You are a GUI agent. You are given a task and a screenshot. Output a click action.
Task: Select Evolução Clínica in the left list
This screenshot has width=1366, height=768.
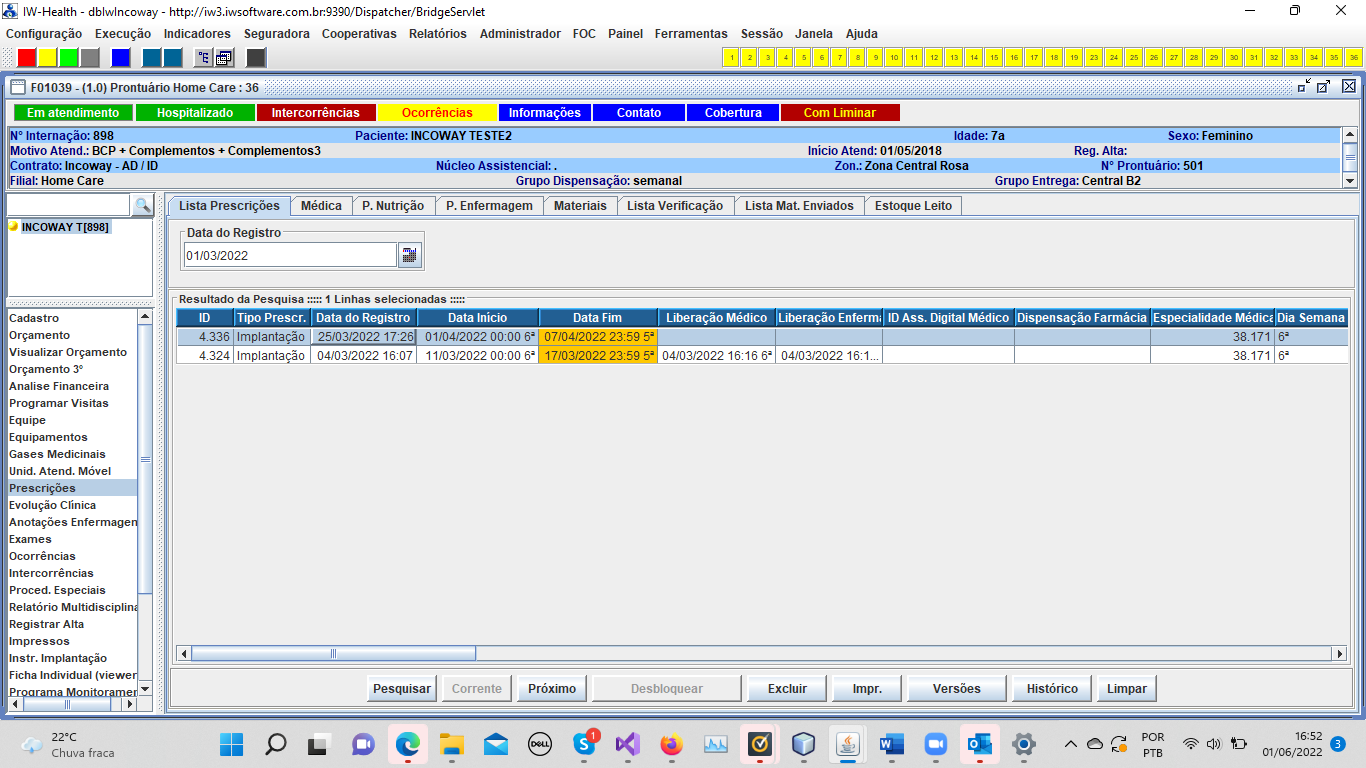tap(53, 505)
